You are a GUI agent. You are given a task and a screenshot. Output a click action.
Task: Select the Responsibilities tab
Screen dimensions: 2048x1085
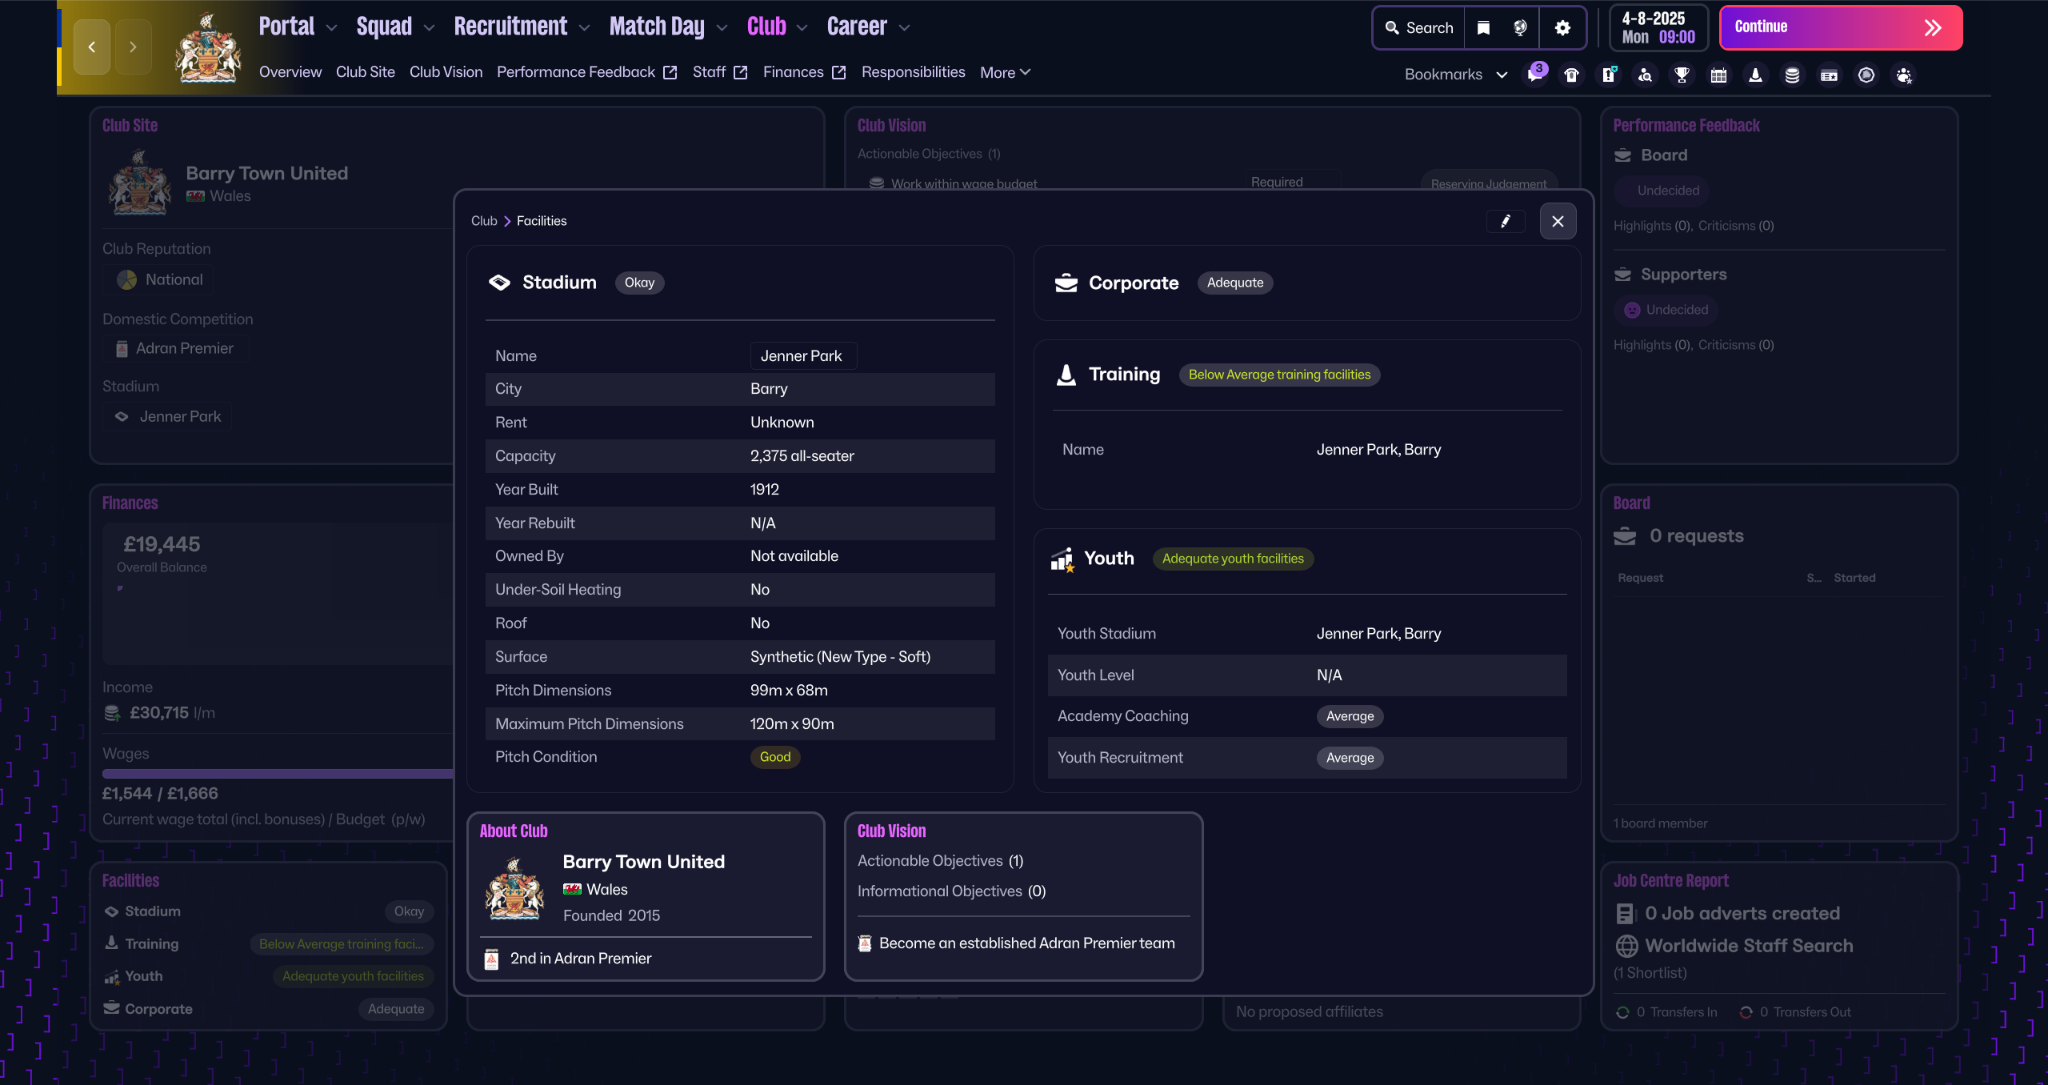(x=911, y=72)
